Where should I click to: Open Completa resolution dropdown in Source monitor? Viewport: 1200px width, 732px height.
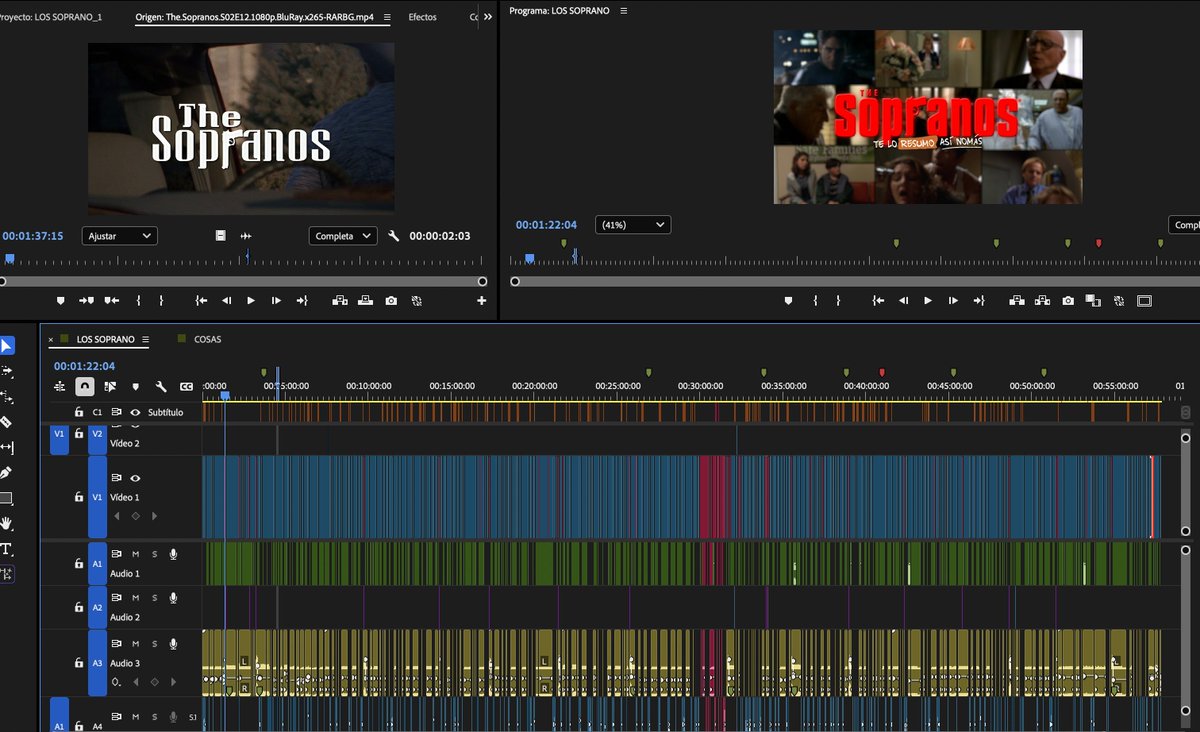[343, 236]
